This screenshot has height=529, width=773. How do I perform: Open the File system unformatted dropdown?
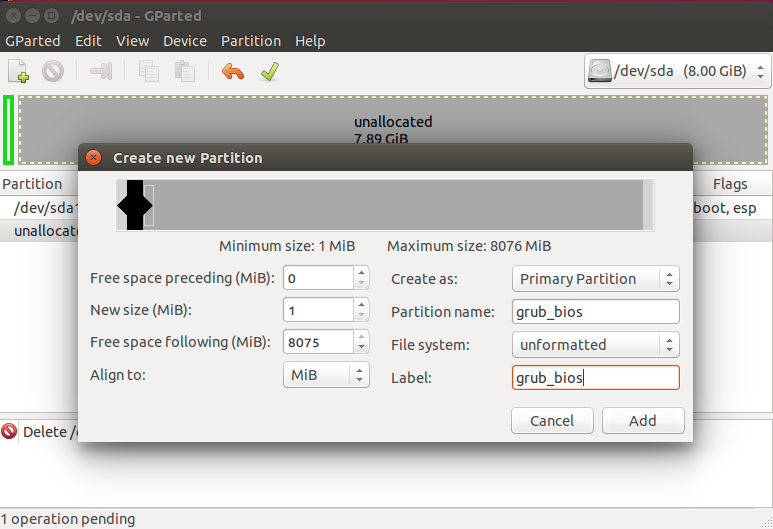(596, 345)
